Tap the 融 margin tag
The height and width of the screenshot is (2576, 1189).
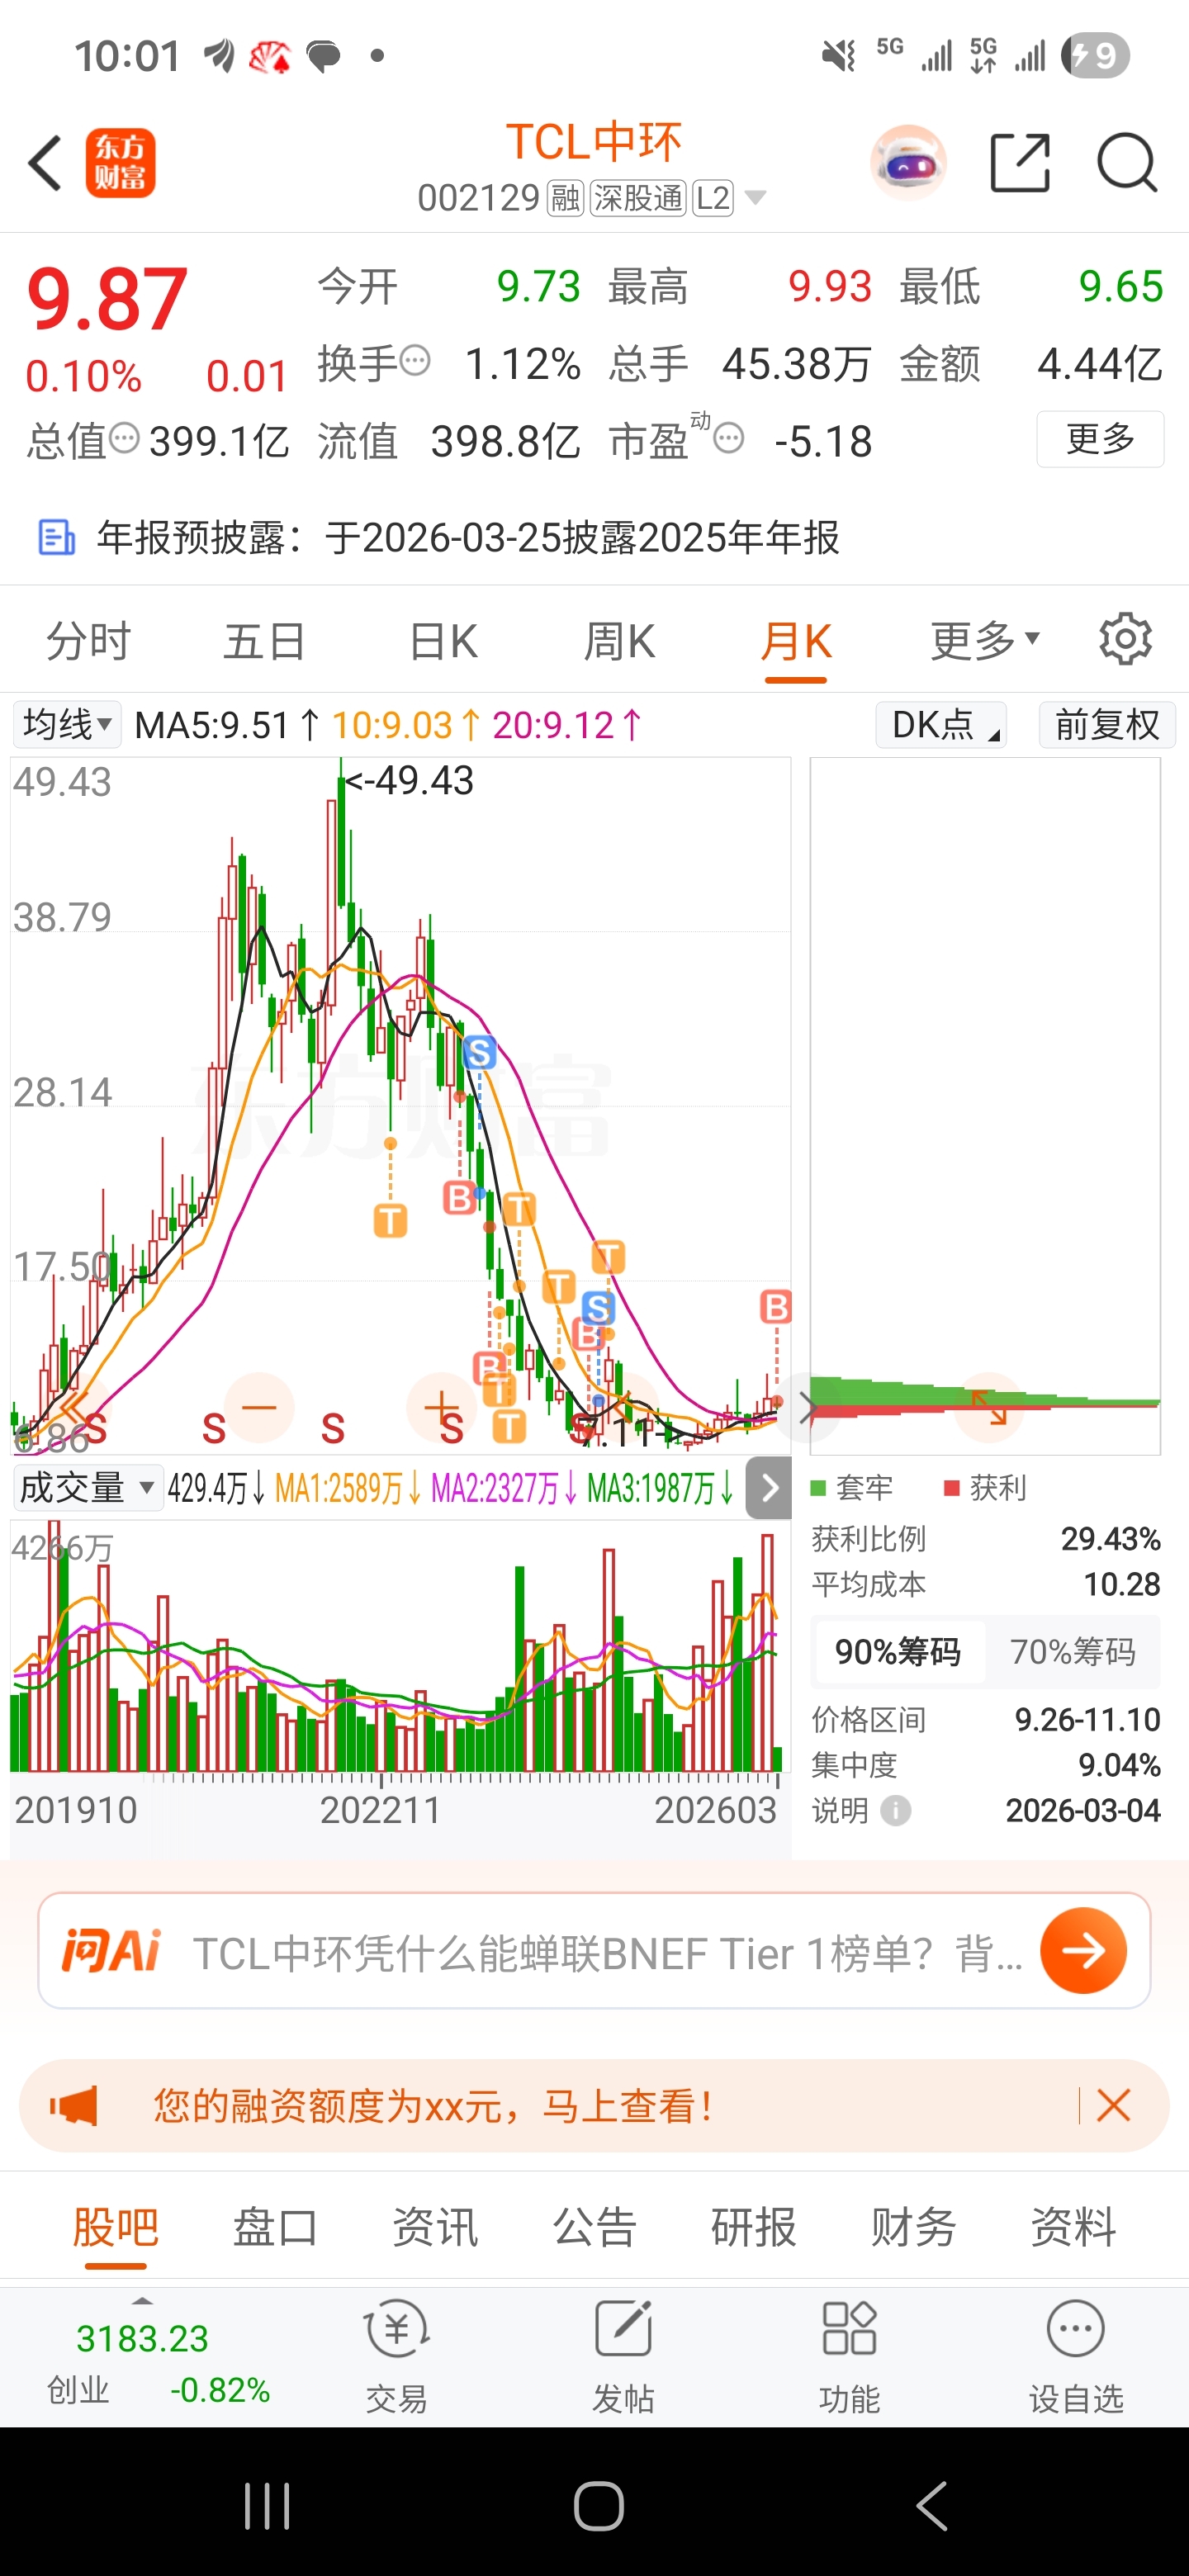tap(565, 198)
